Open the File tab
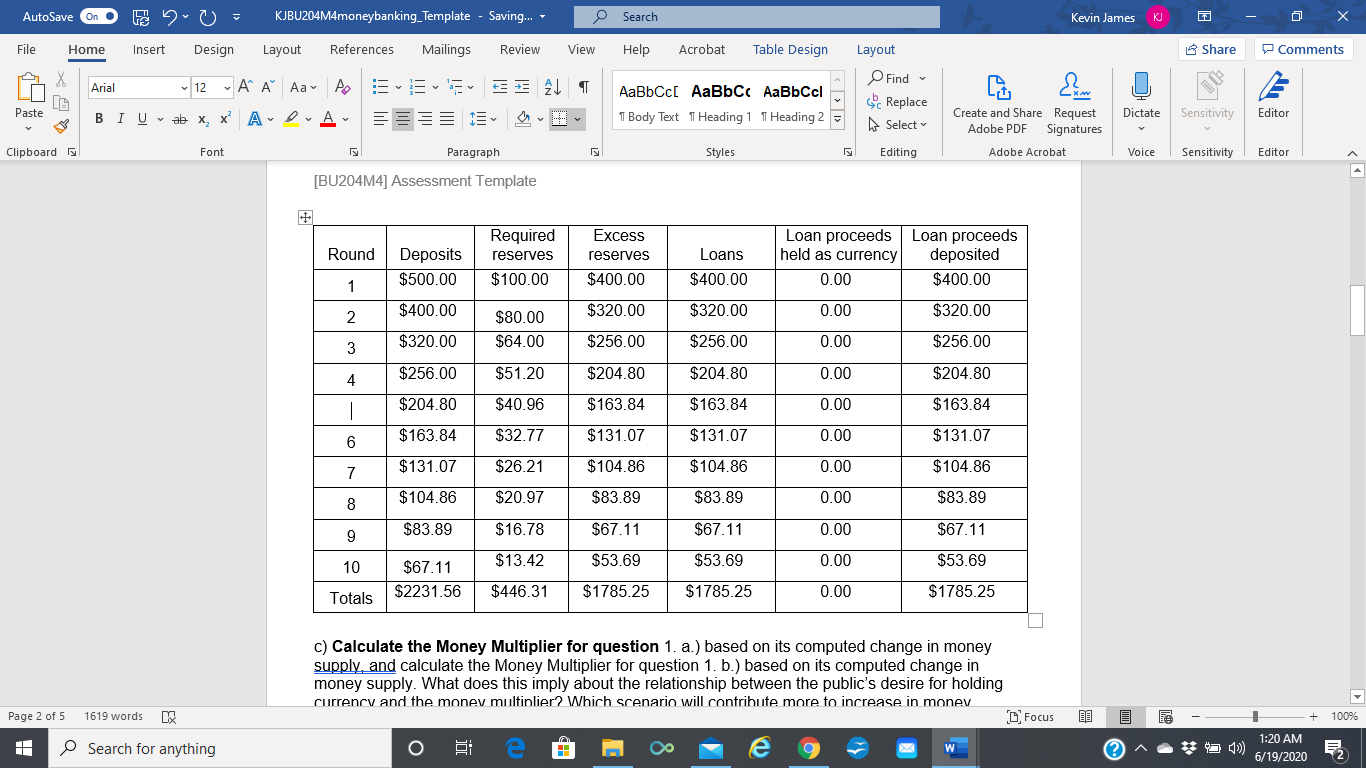The height and width of the screenshot is (768, 1366). [26, 49]
